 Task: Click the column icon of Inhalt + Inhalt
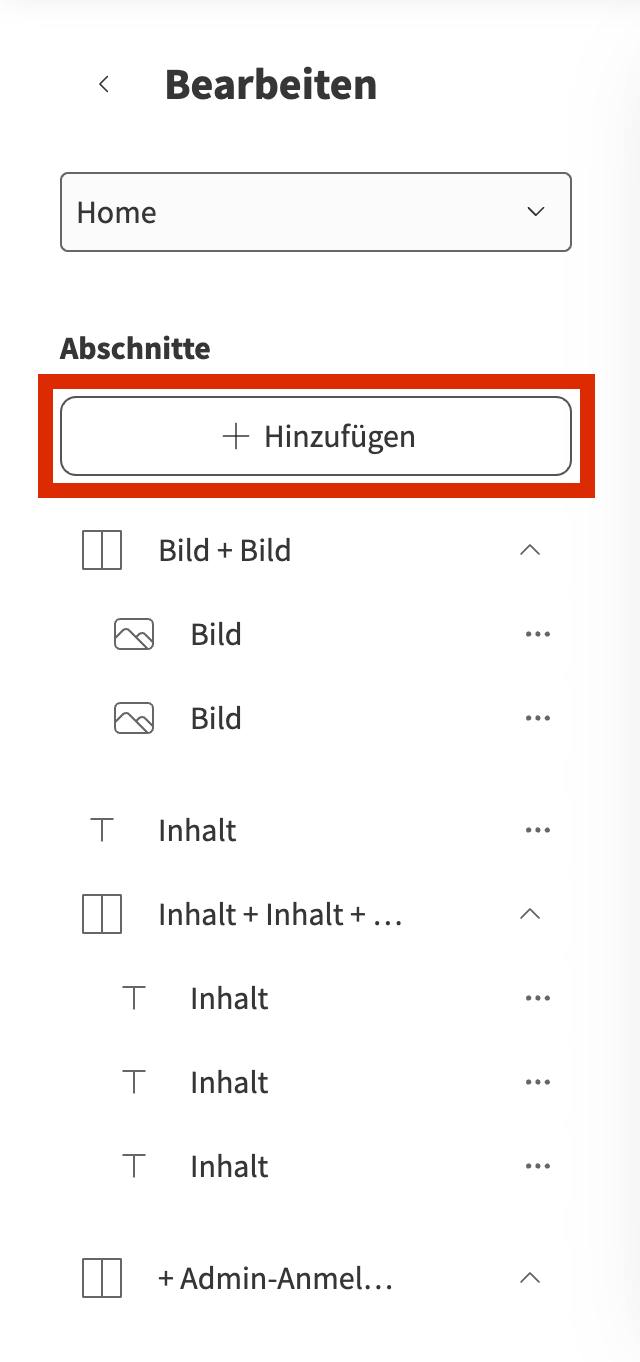click(101, 914)
